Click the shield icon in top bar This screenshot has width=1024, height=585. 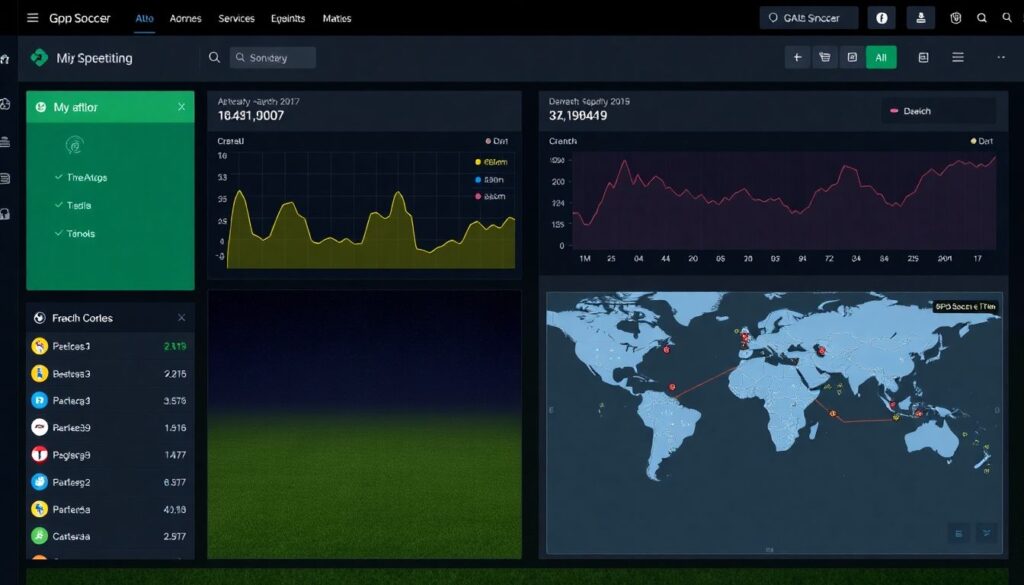pyautogui.click(x=955, y=18)
